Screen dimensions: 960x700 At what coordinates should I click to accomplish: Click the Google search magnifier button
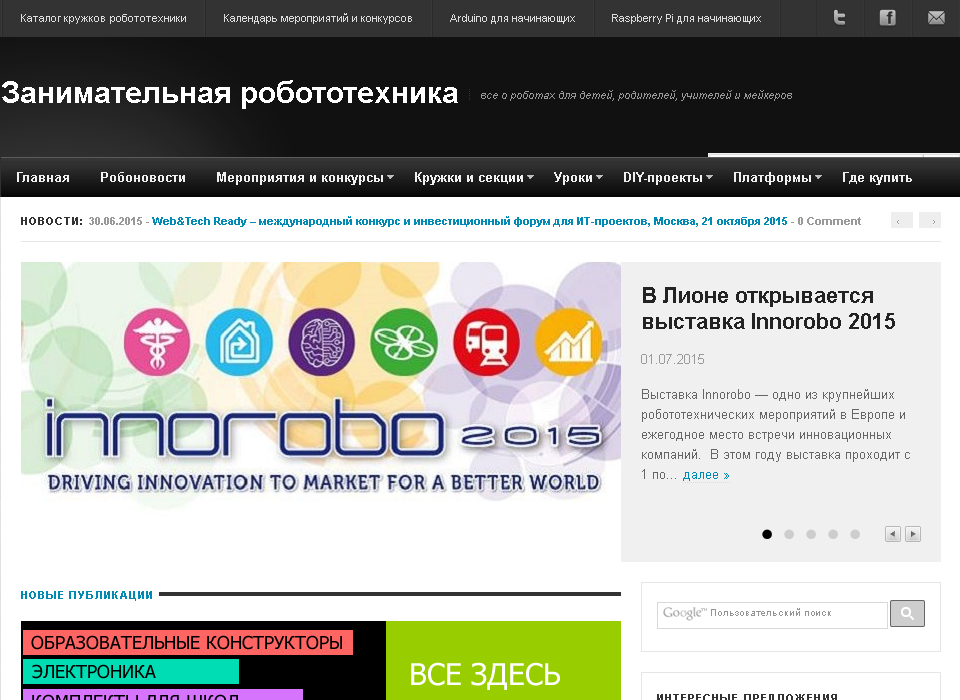(x=907, y=613)
